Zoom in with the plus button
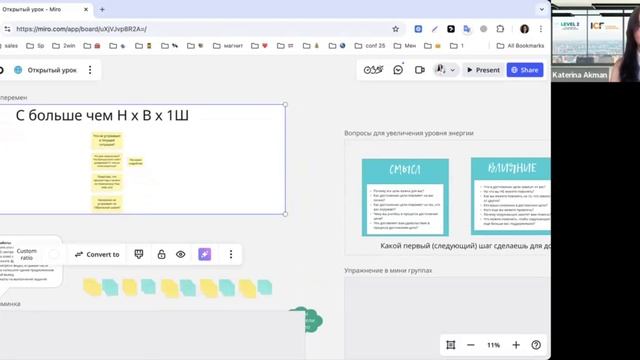This screenshot has height=360, width=640. tap(516, 345)
